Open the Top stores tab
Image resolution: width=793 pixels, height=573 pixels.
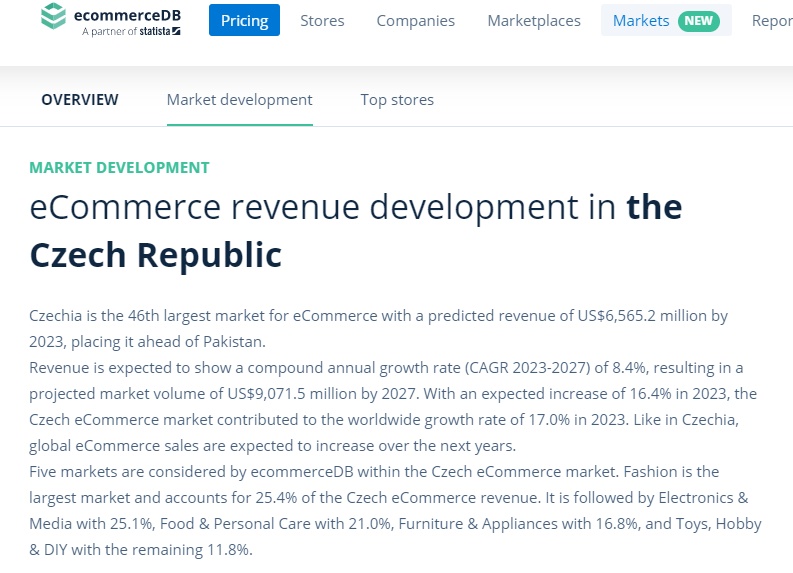(397, 99)
